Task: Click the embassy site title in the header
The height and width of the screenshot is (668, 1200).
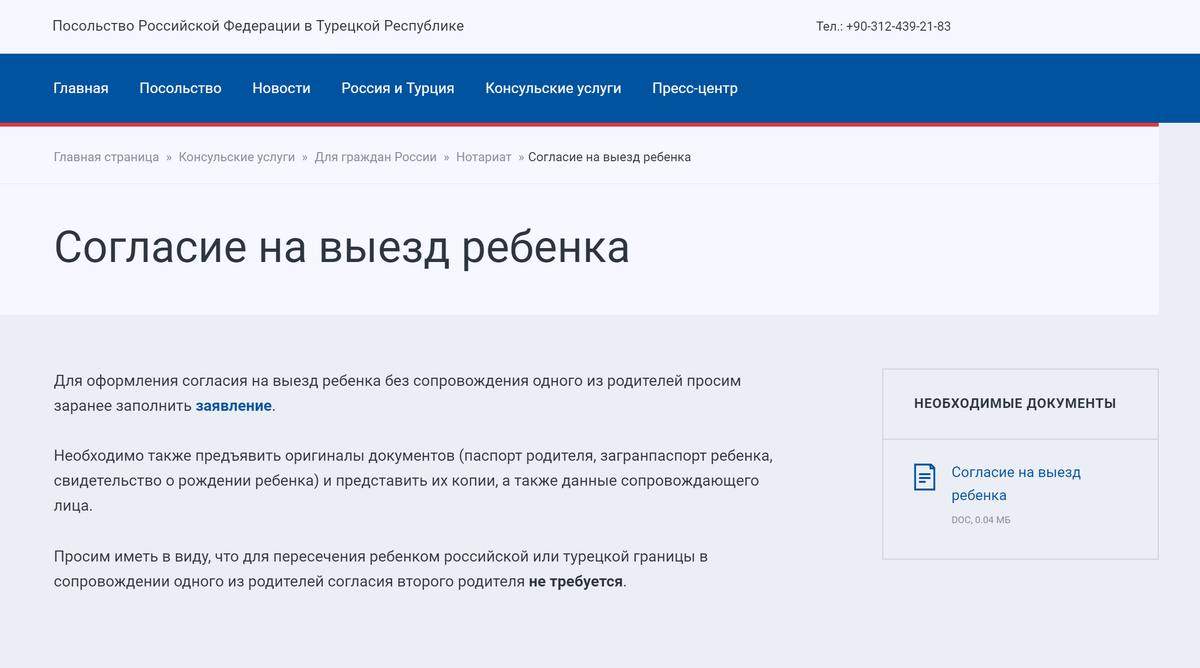Action: [x=258, y=26]
